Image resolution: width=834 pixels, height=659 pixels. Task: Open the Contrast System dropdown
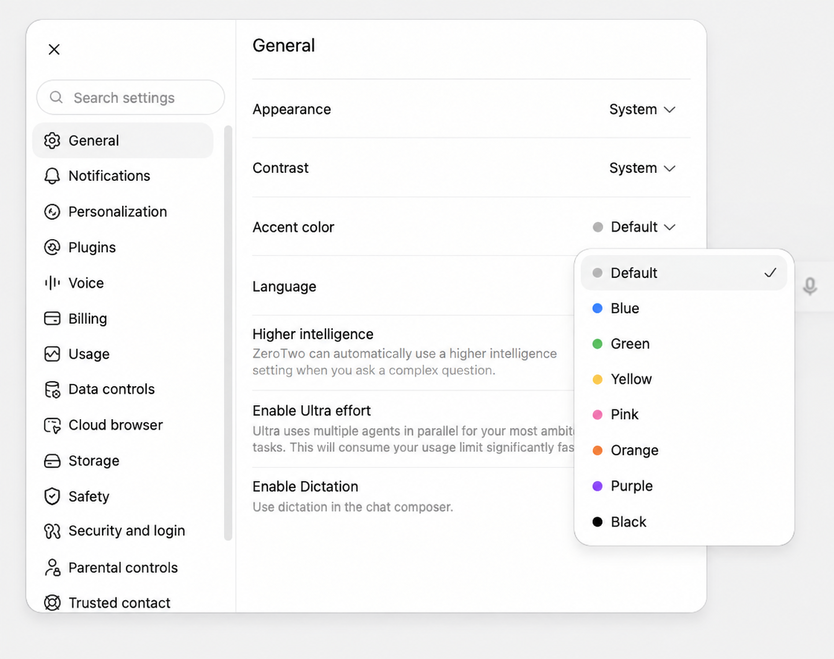(642, 168)
